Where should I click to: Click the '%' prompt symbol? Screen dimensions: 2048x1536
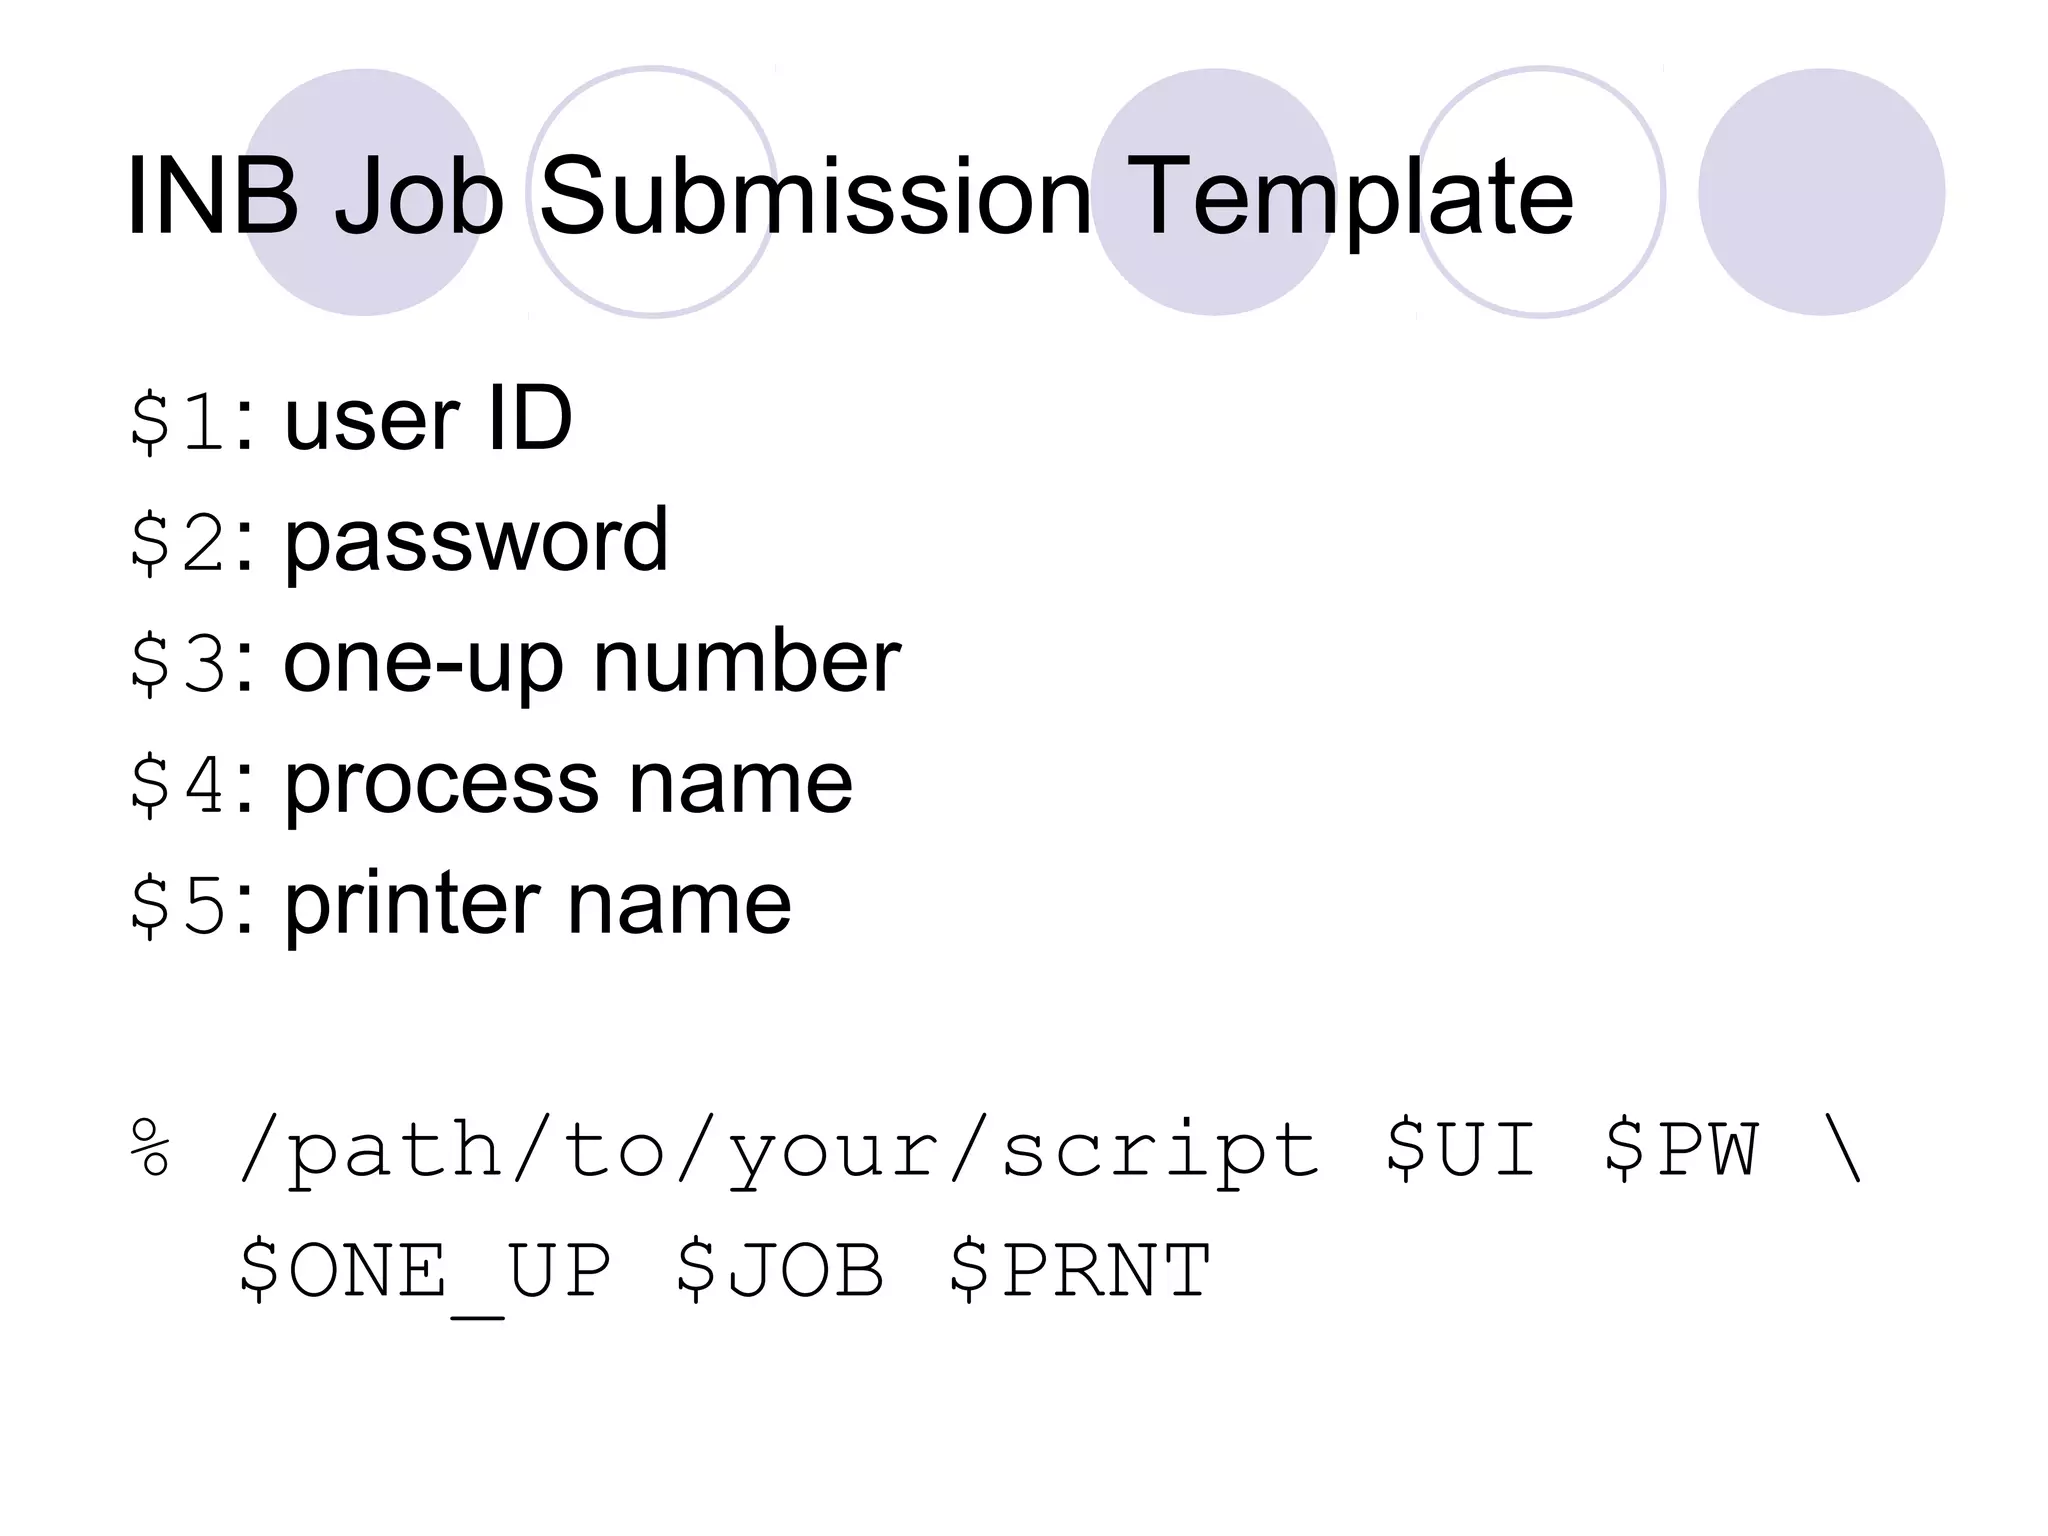[x=151, y=1150]
